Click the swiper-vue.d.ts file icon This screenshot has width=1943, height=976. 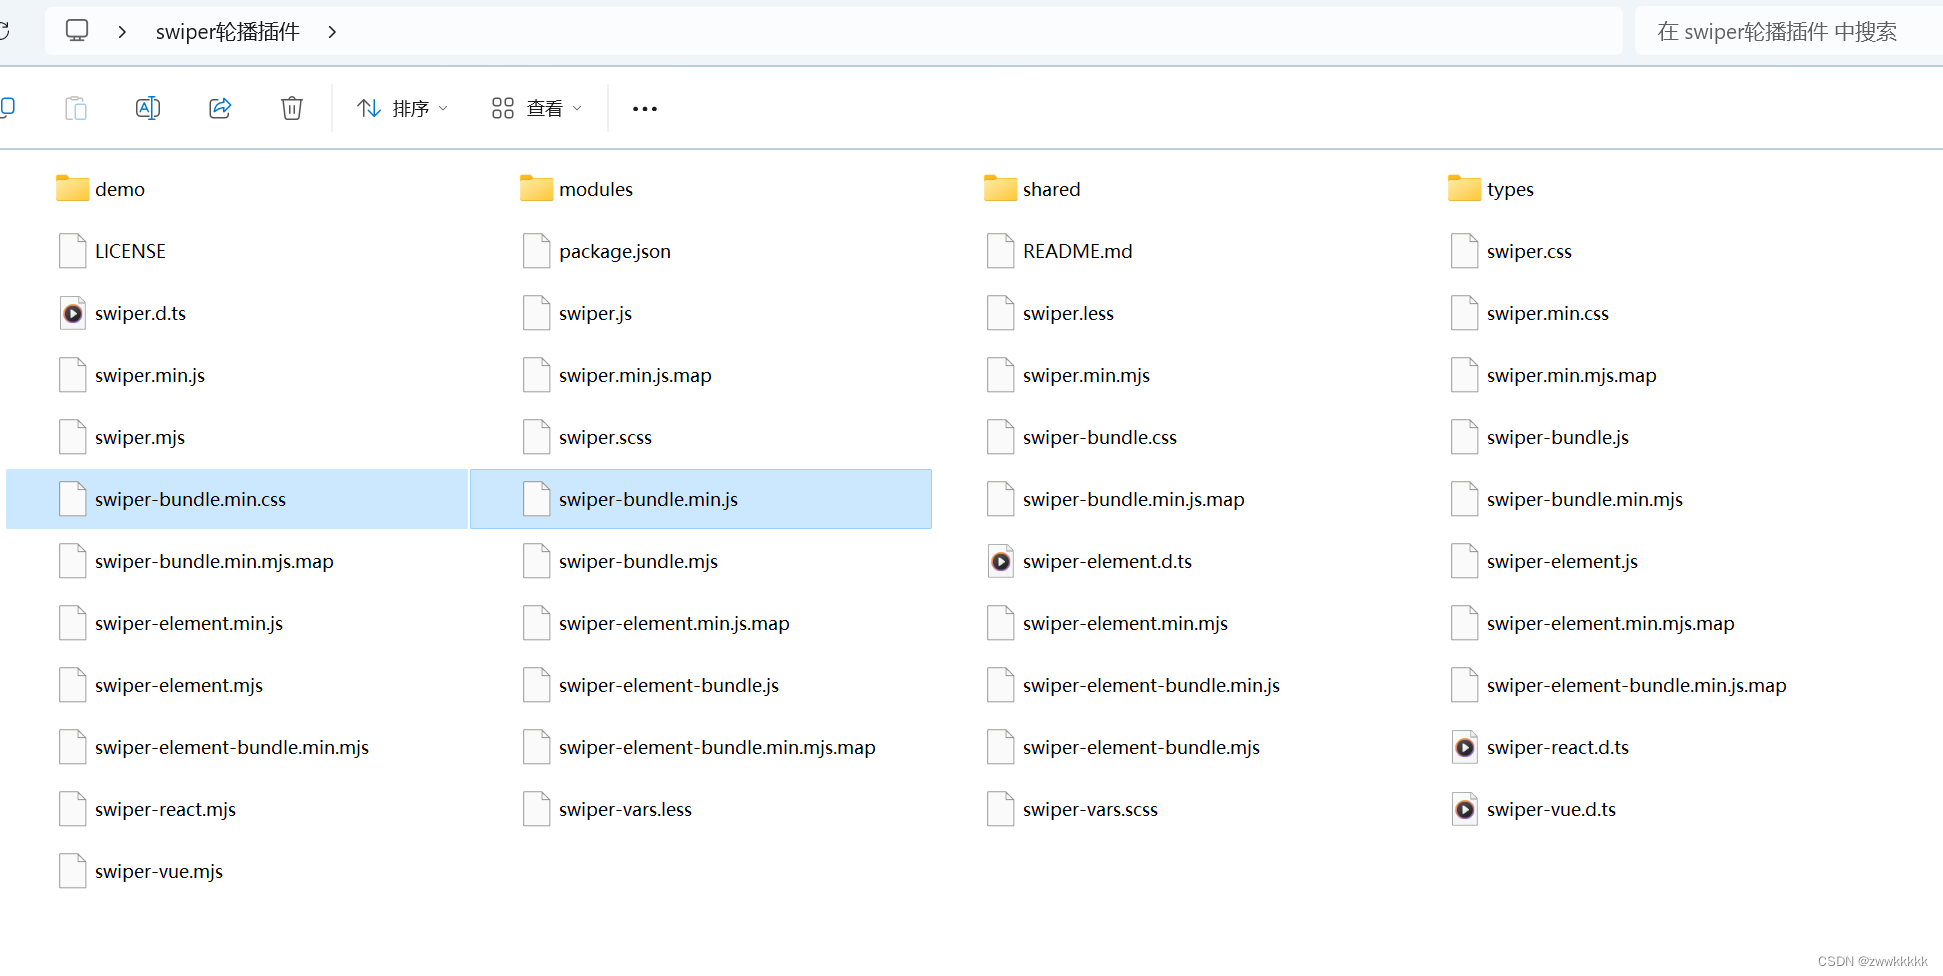click(1464, 809)
